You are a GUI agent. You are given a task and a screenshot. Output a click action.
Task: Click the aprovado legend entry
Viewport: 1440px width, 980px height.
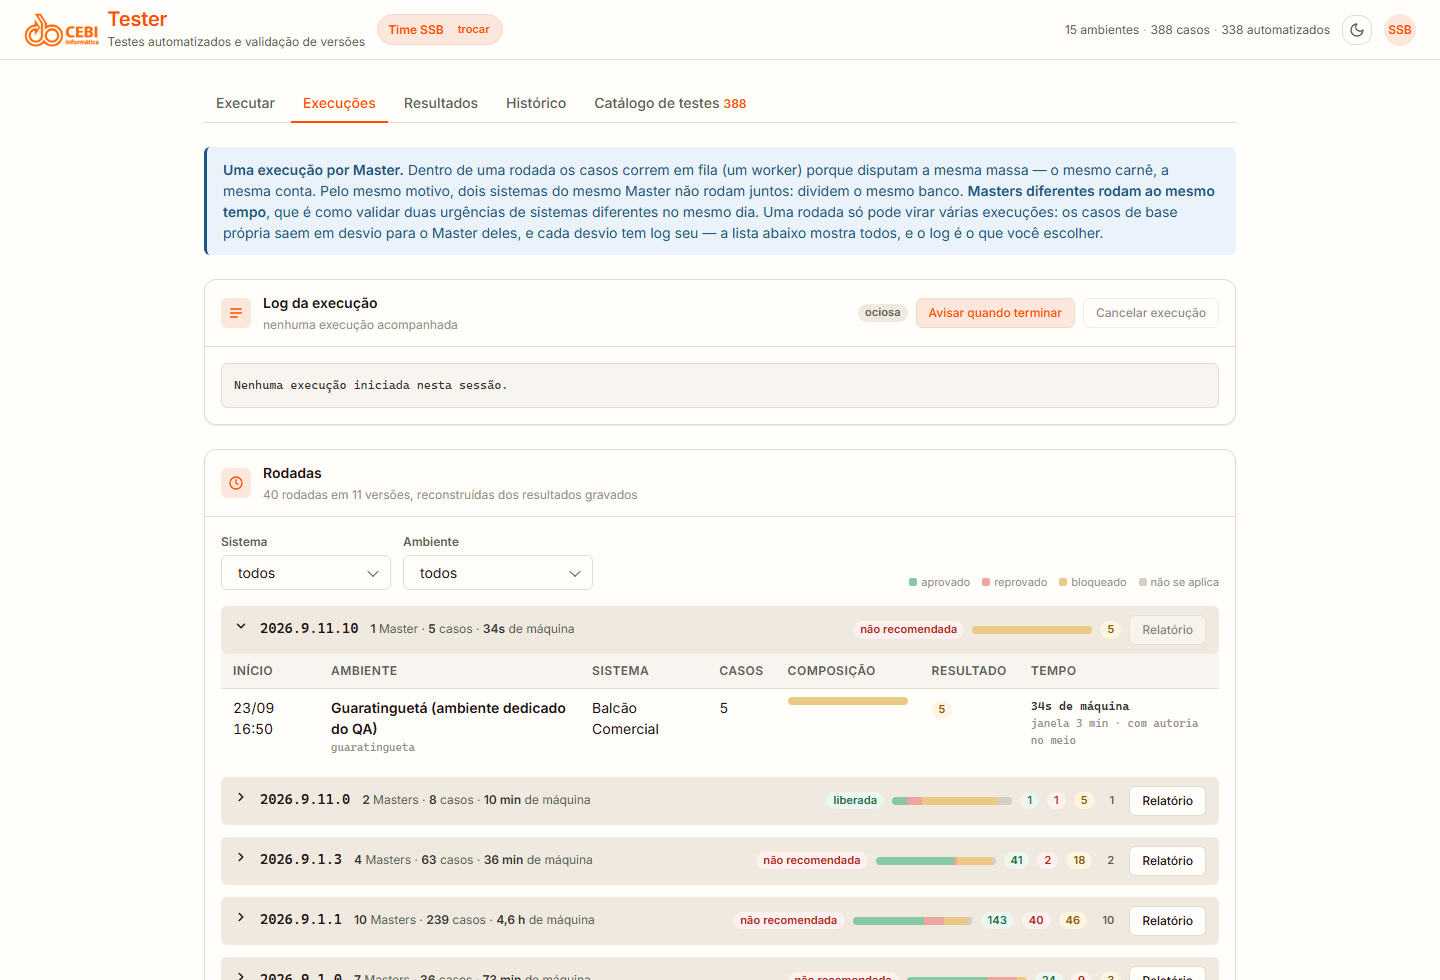point(939,582)
